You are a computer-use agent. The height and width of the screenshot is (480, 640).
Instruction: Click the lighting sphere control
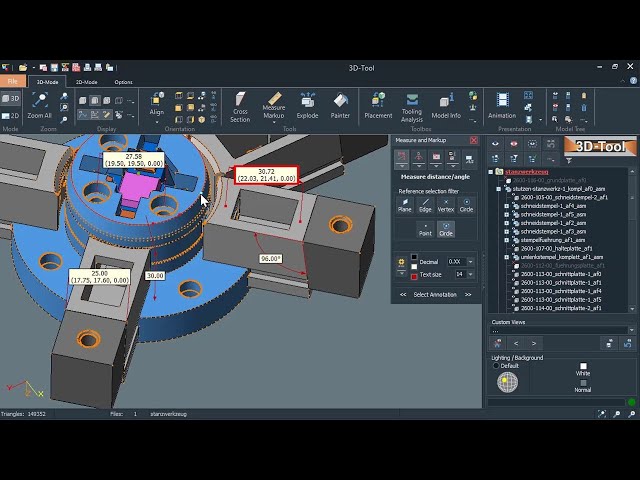pyautogui.click(x=507, y=382)
